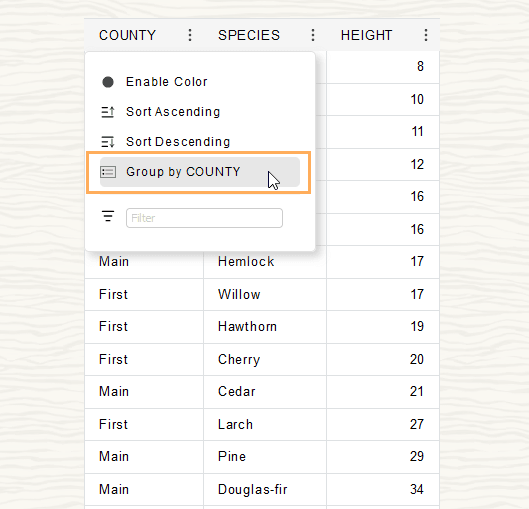The height and width of the screenshot is (509, 529).
Task: Click the Sort Ascending arrow icon
Action: coord(108,112)
